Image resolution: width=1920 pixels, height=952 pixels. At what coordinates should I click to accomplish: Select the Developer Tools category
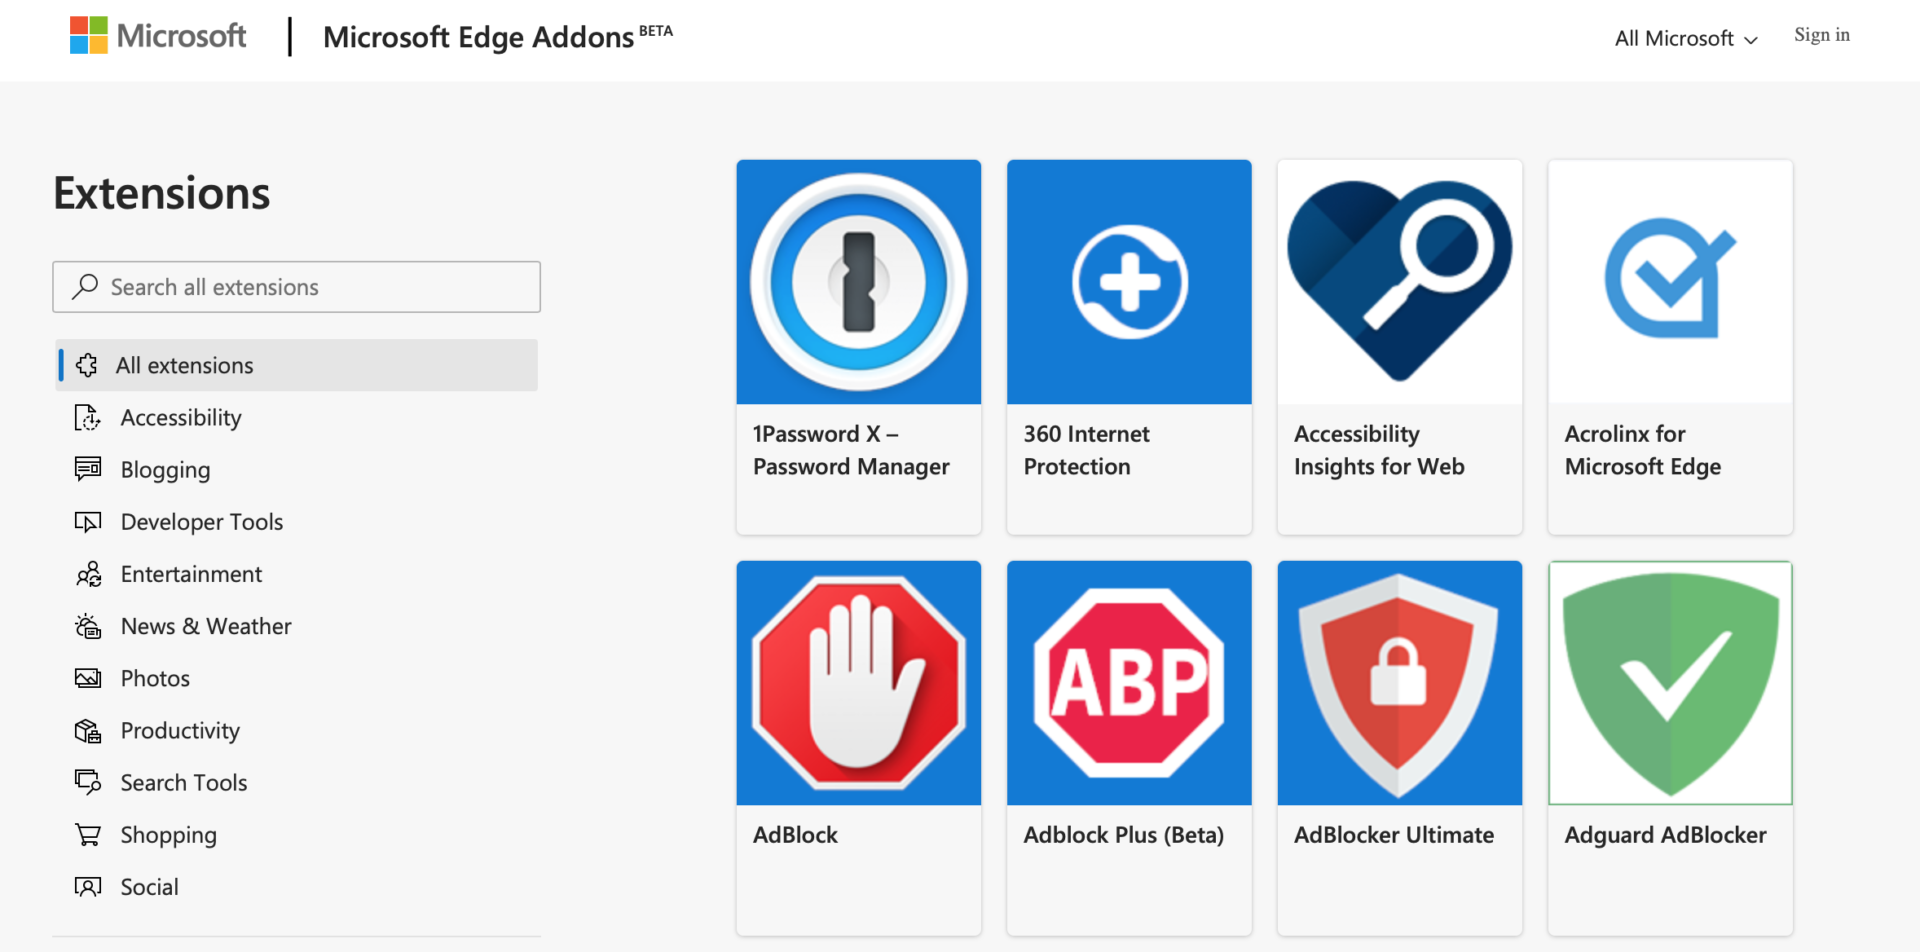[296, 521]
